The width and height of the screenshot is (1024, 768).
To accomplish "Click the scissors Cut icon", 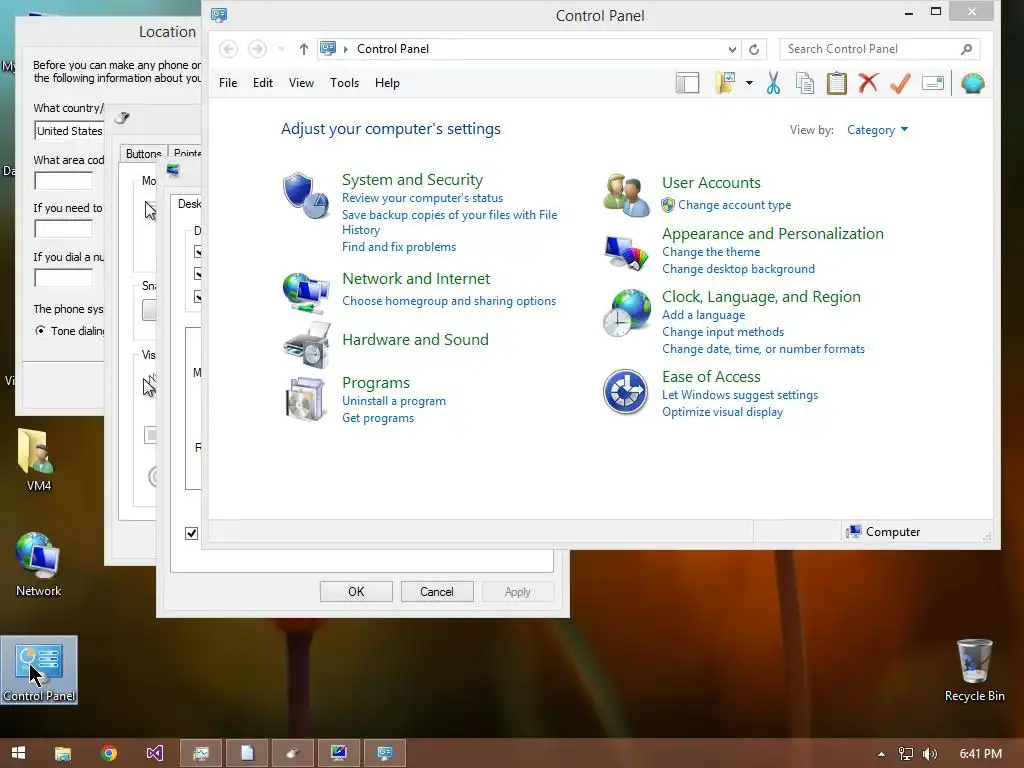I will click(773, 83).
